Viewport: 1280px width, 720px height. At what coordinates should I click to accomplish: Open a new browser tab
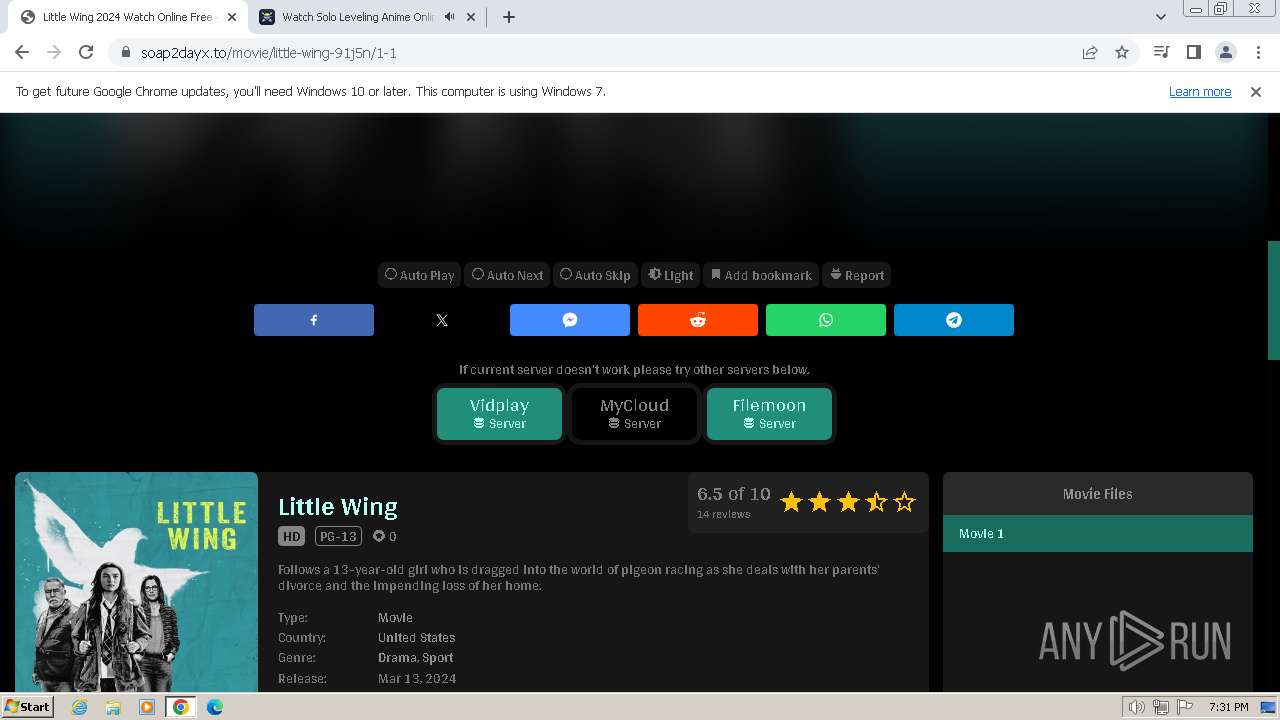[x=509, y=17]
